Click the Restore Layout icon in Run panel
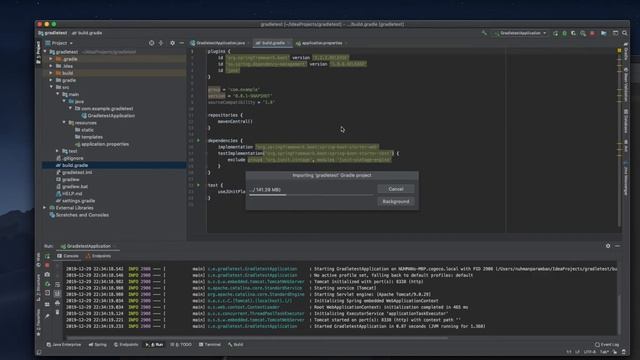The height and width of the screenshot is (360, 640). [x=47, y=304]
